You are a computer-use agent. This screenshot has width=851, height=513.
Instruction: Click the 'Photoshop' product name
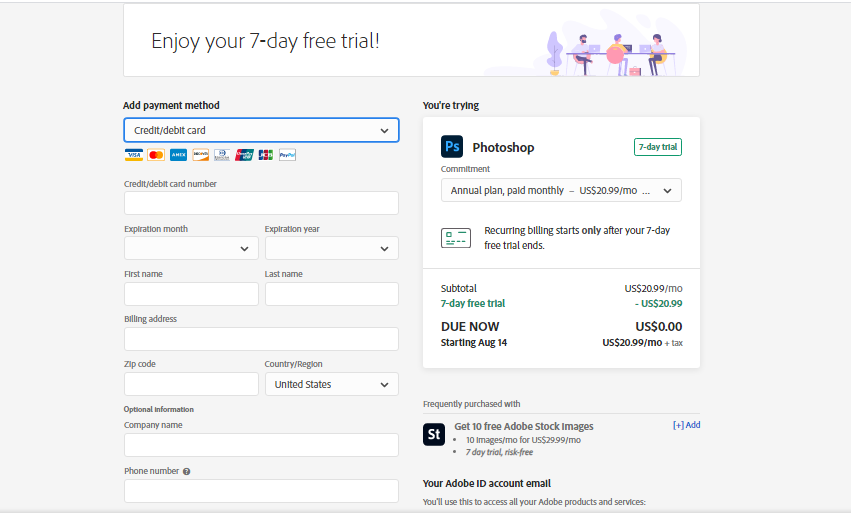click(503, 148)
